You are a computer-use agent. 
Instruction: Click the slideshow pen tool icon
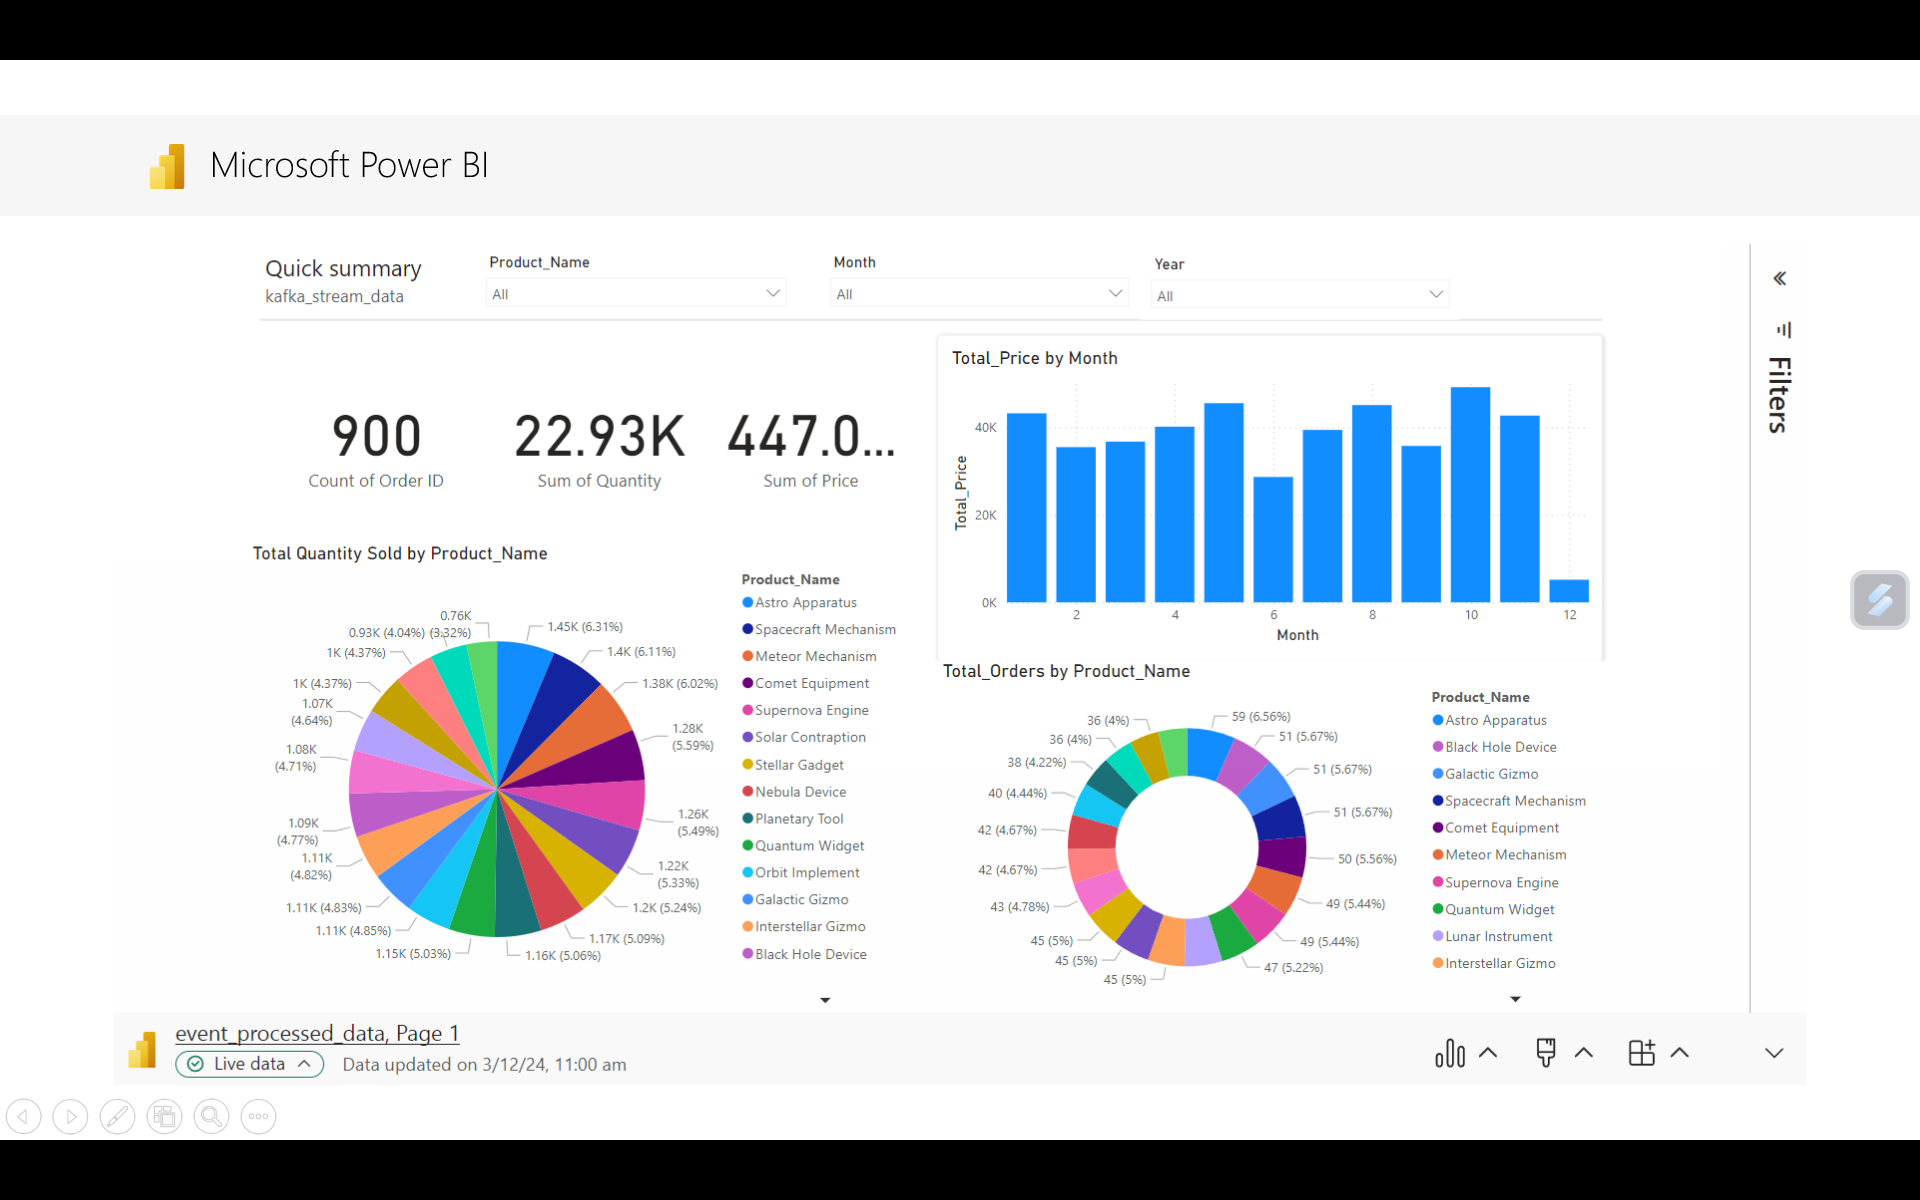click(117, 1116)
